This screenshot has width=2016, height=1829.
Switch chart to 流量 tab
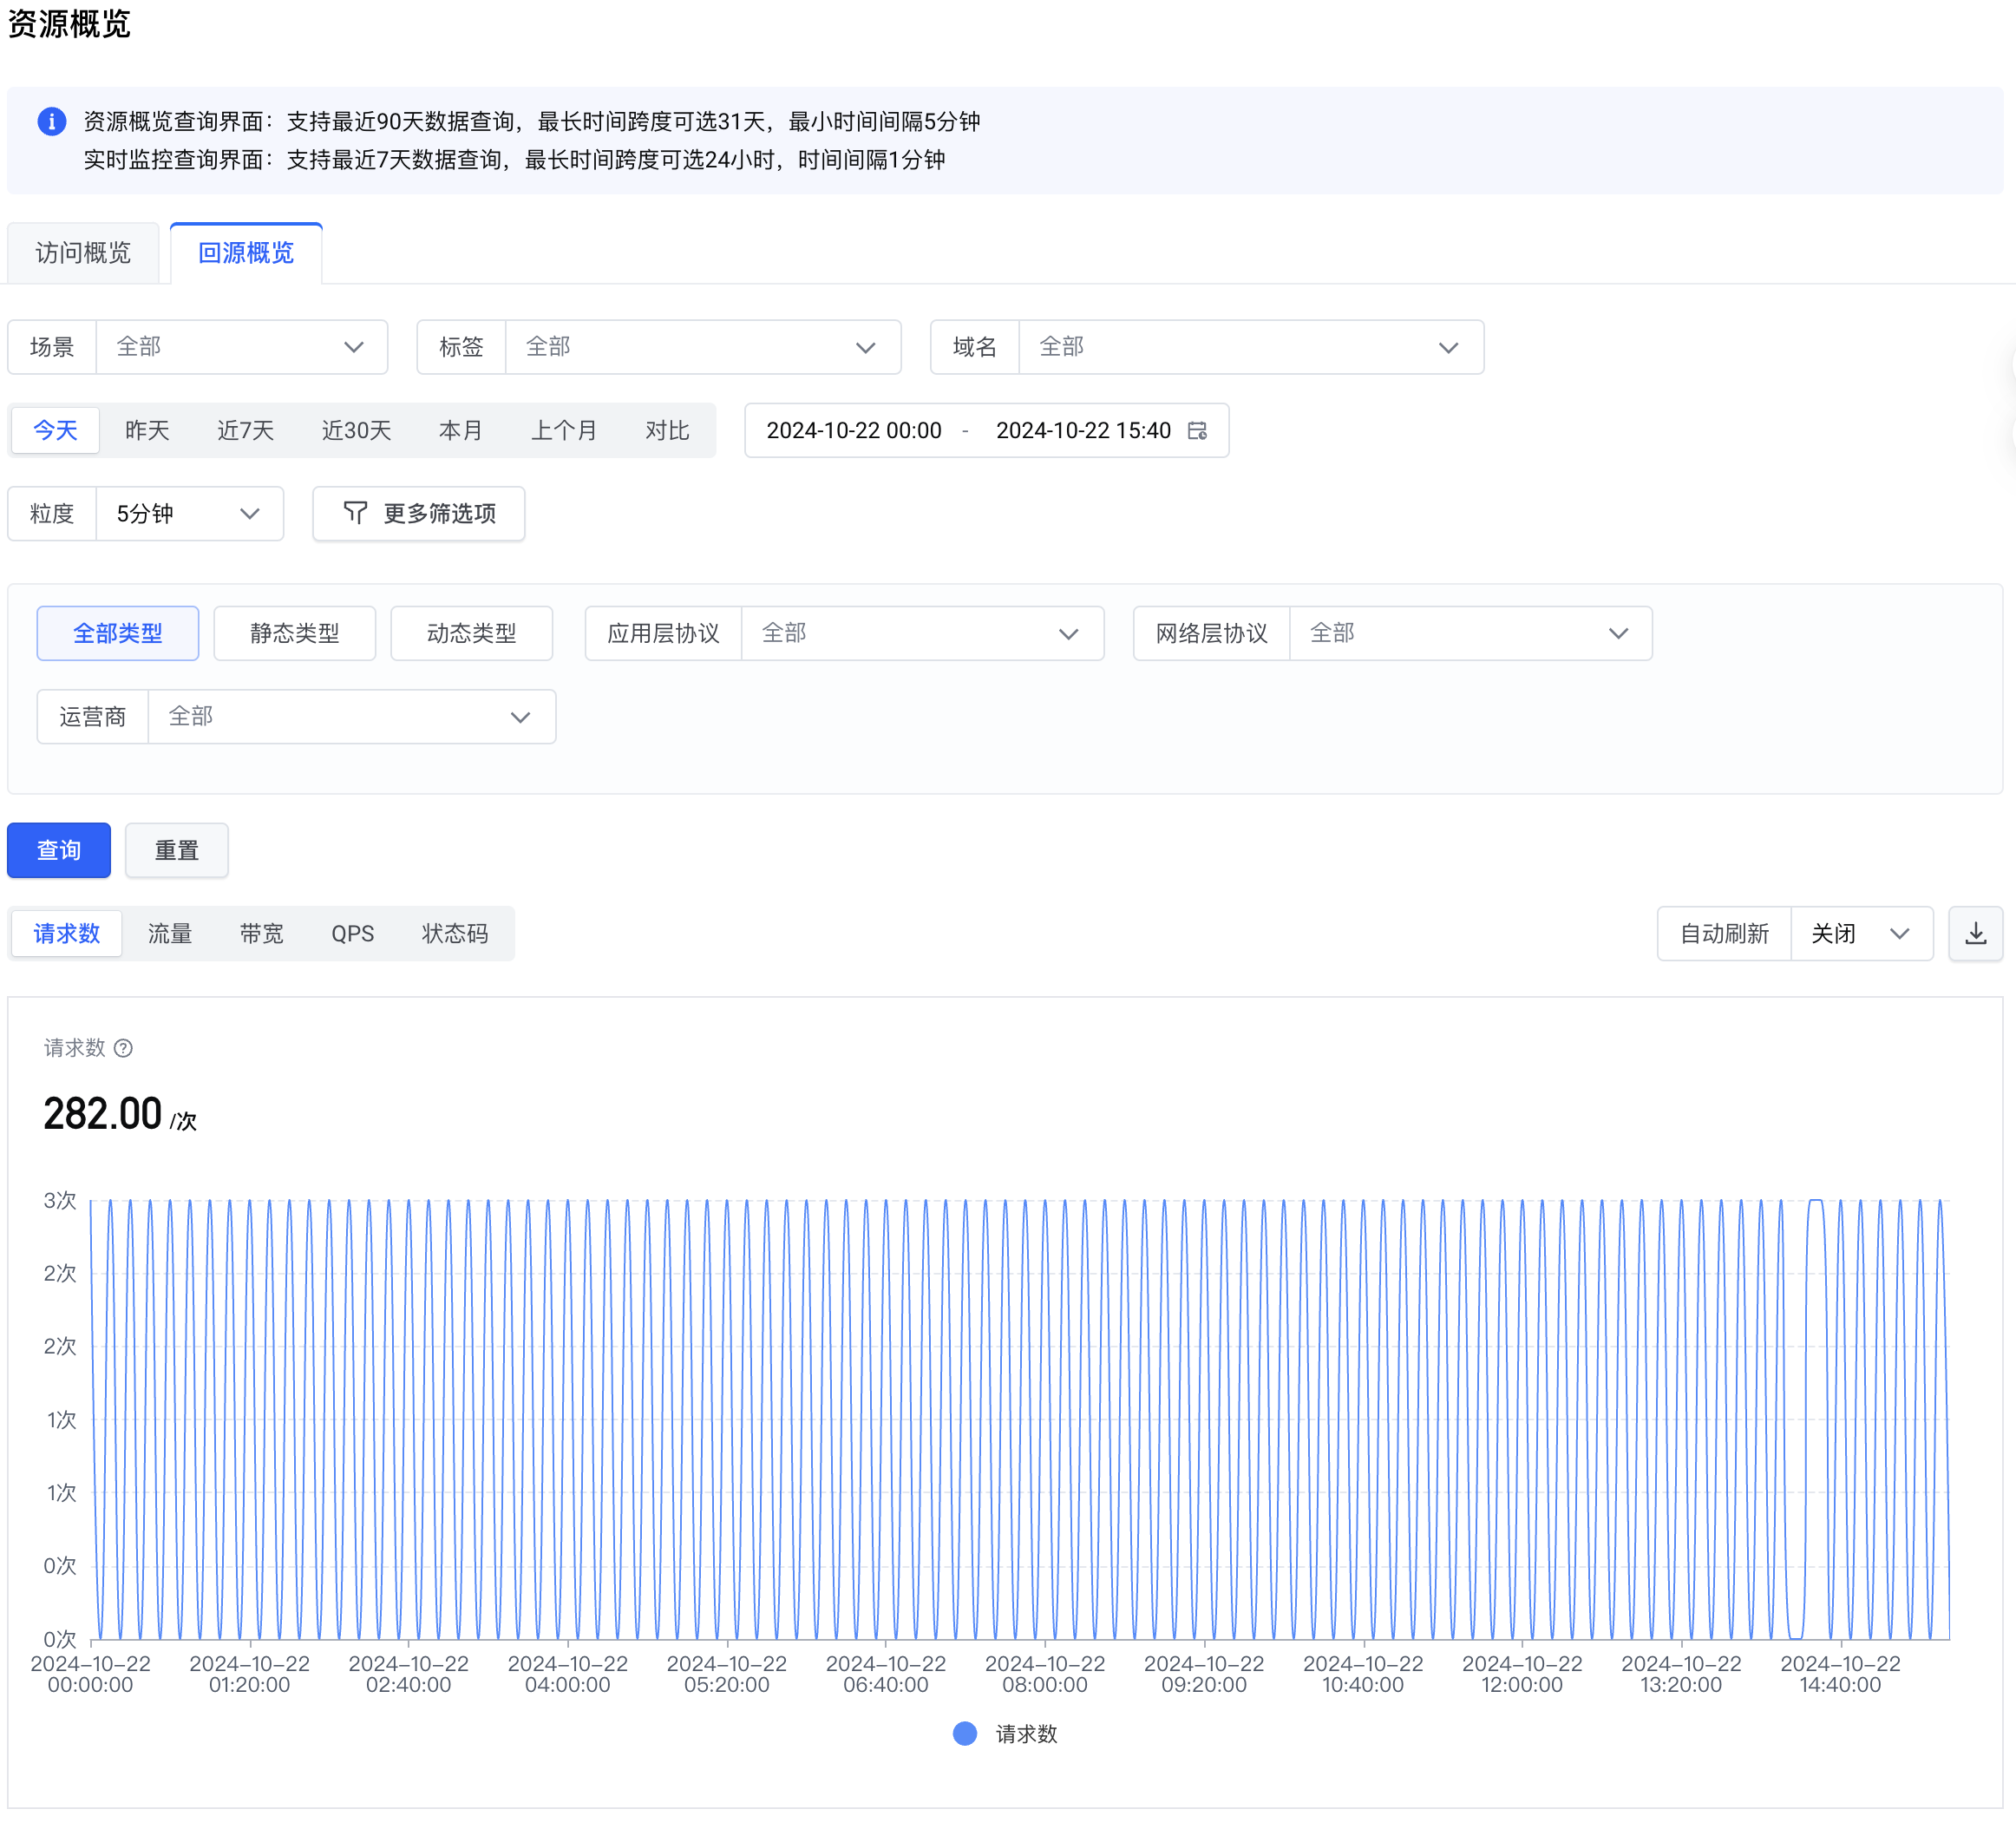[x=170, y=934]
